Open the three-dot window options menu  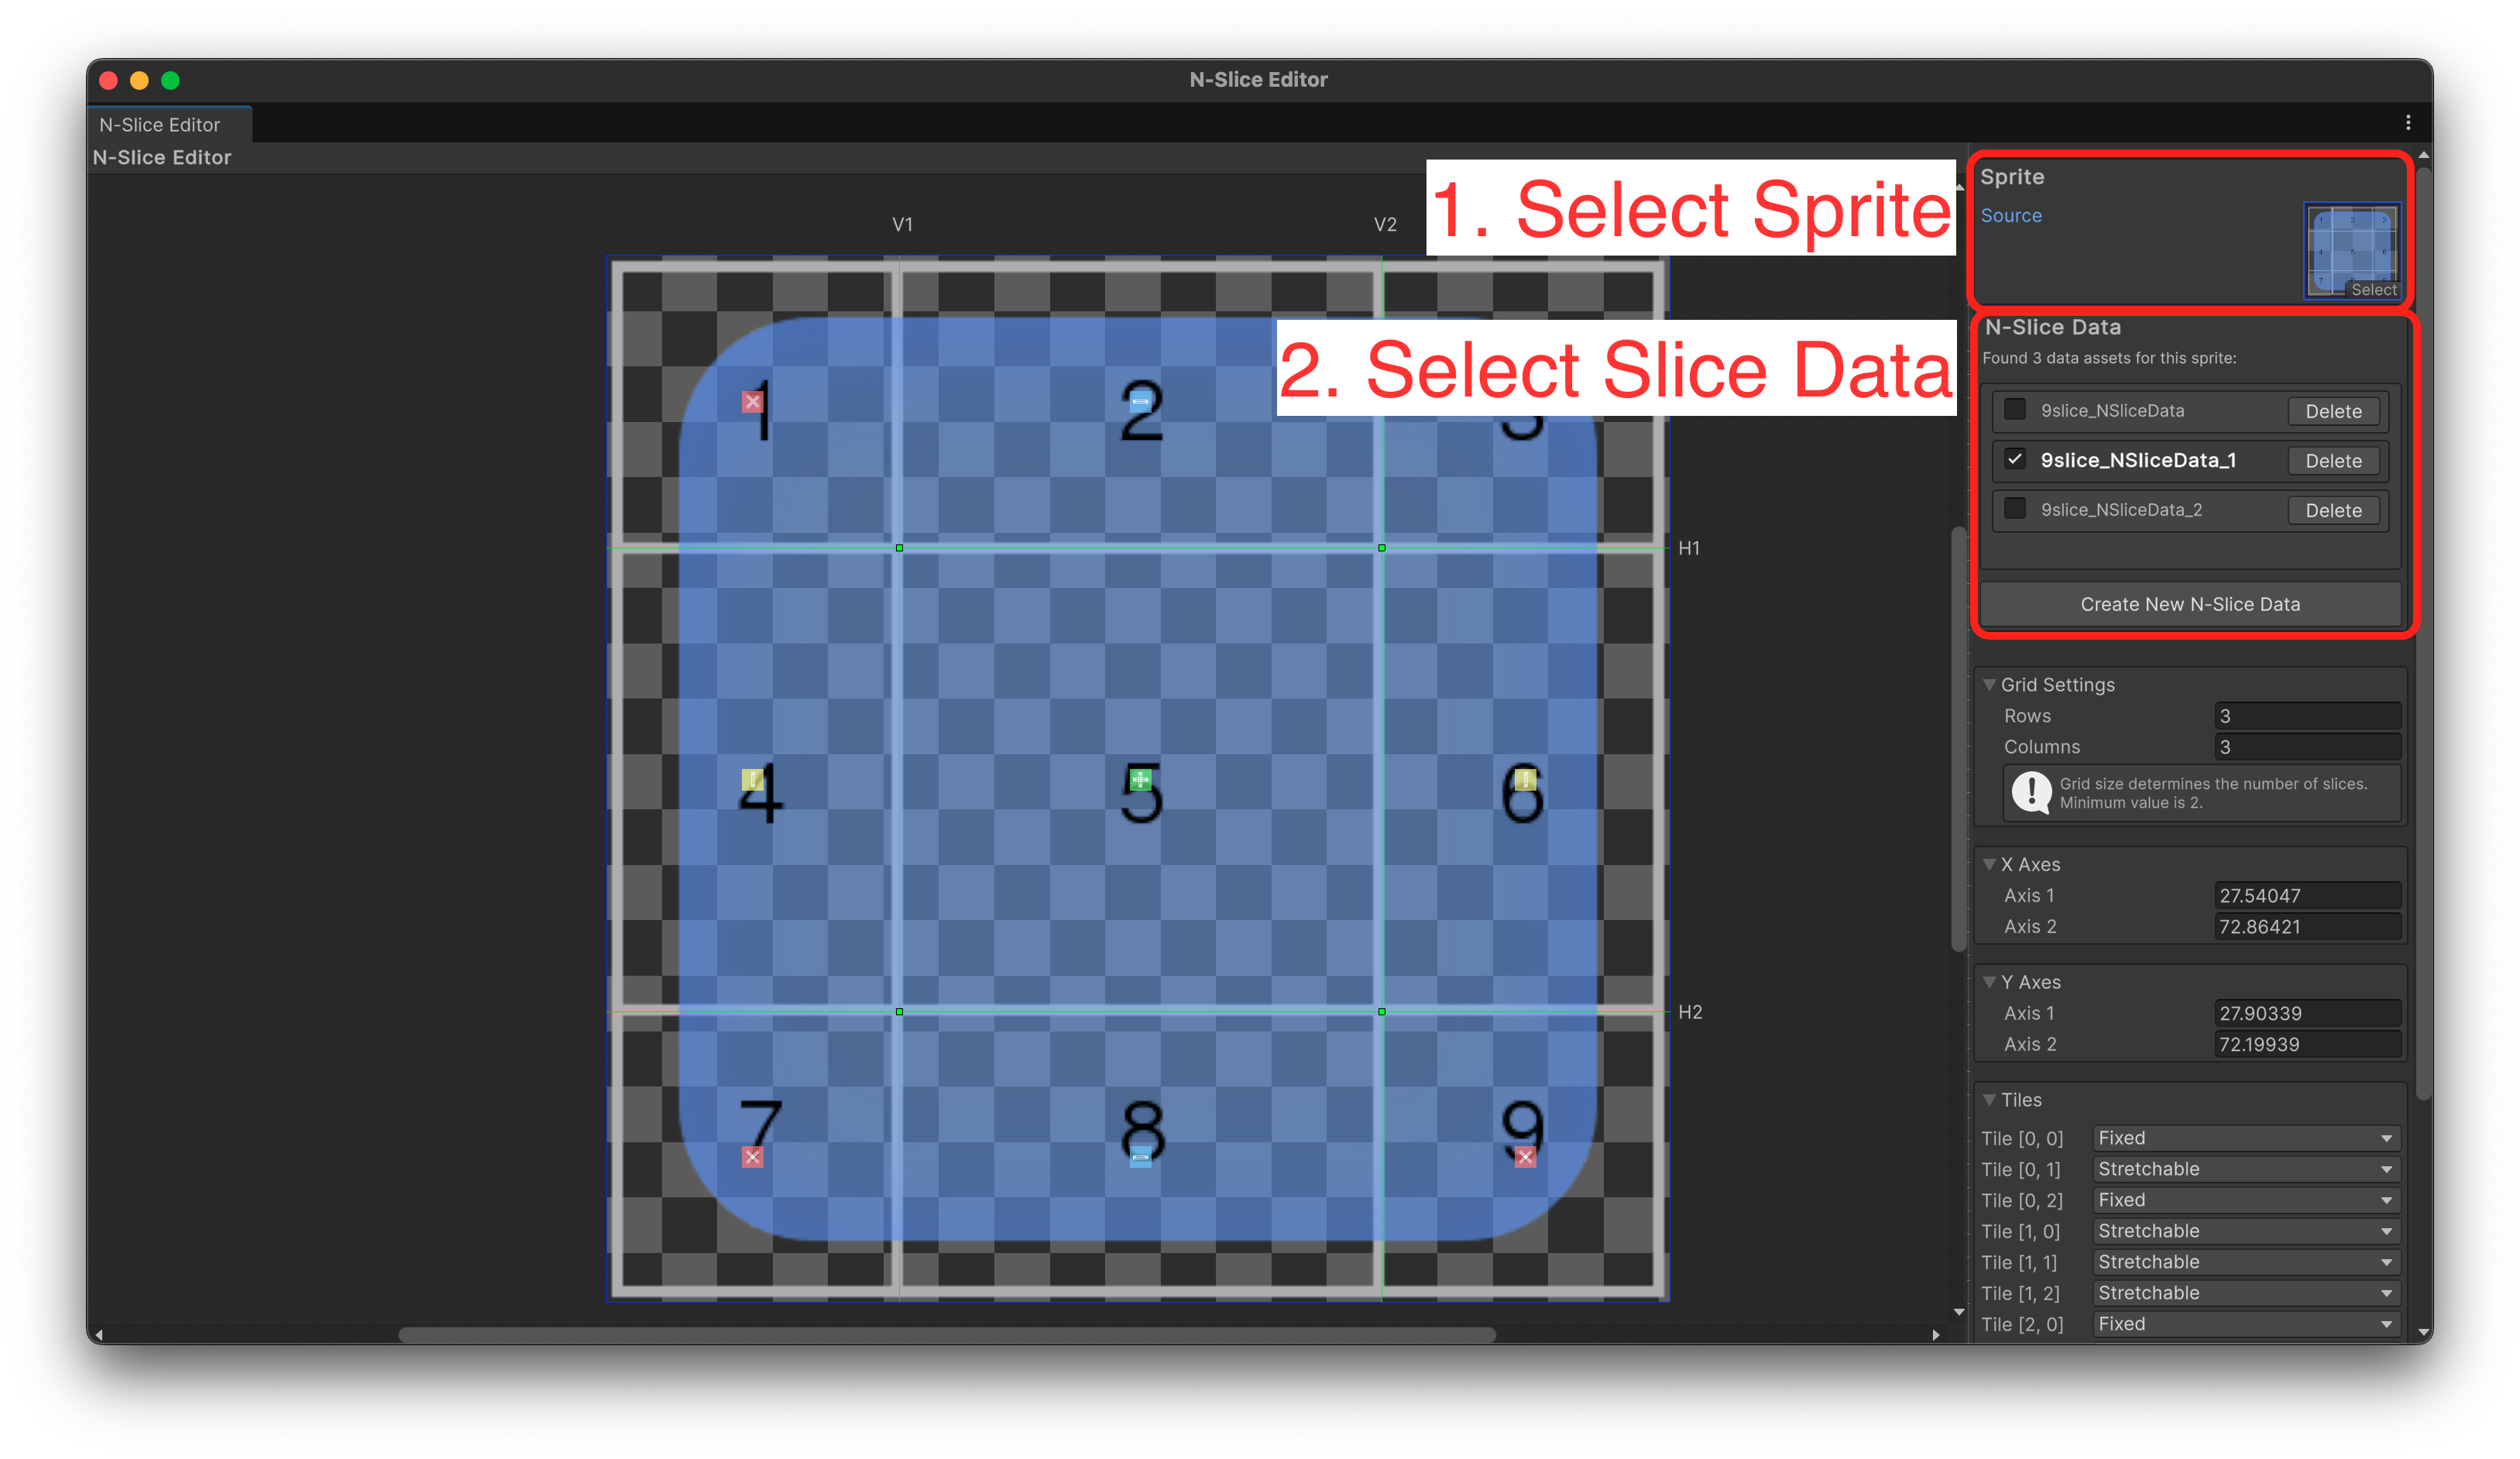click(2408, 122)
